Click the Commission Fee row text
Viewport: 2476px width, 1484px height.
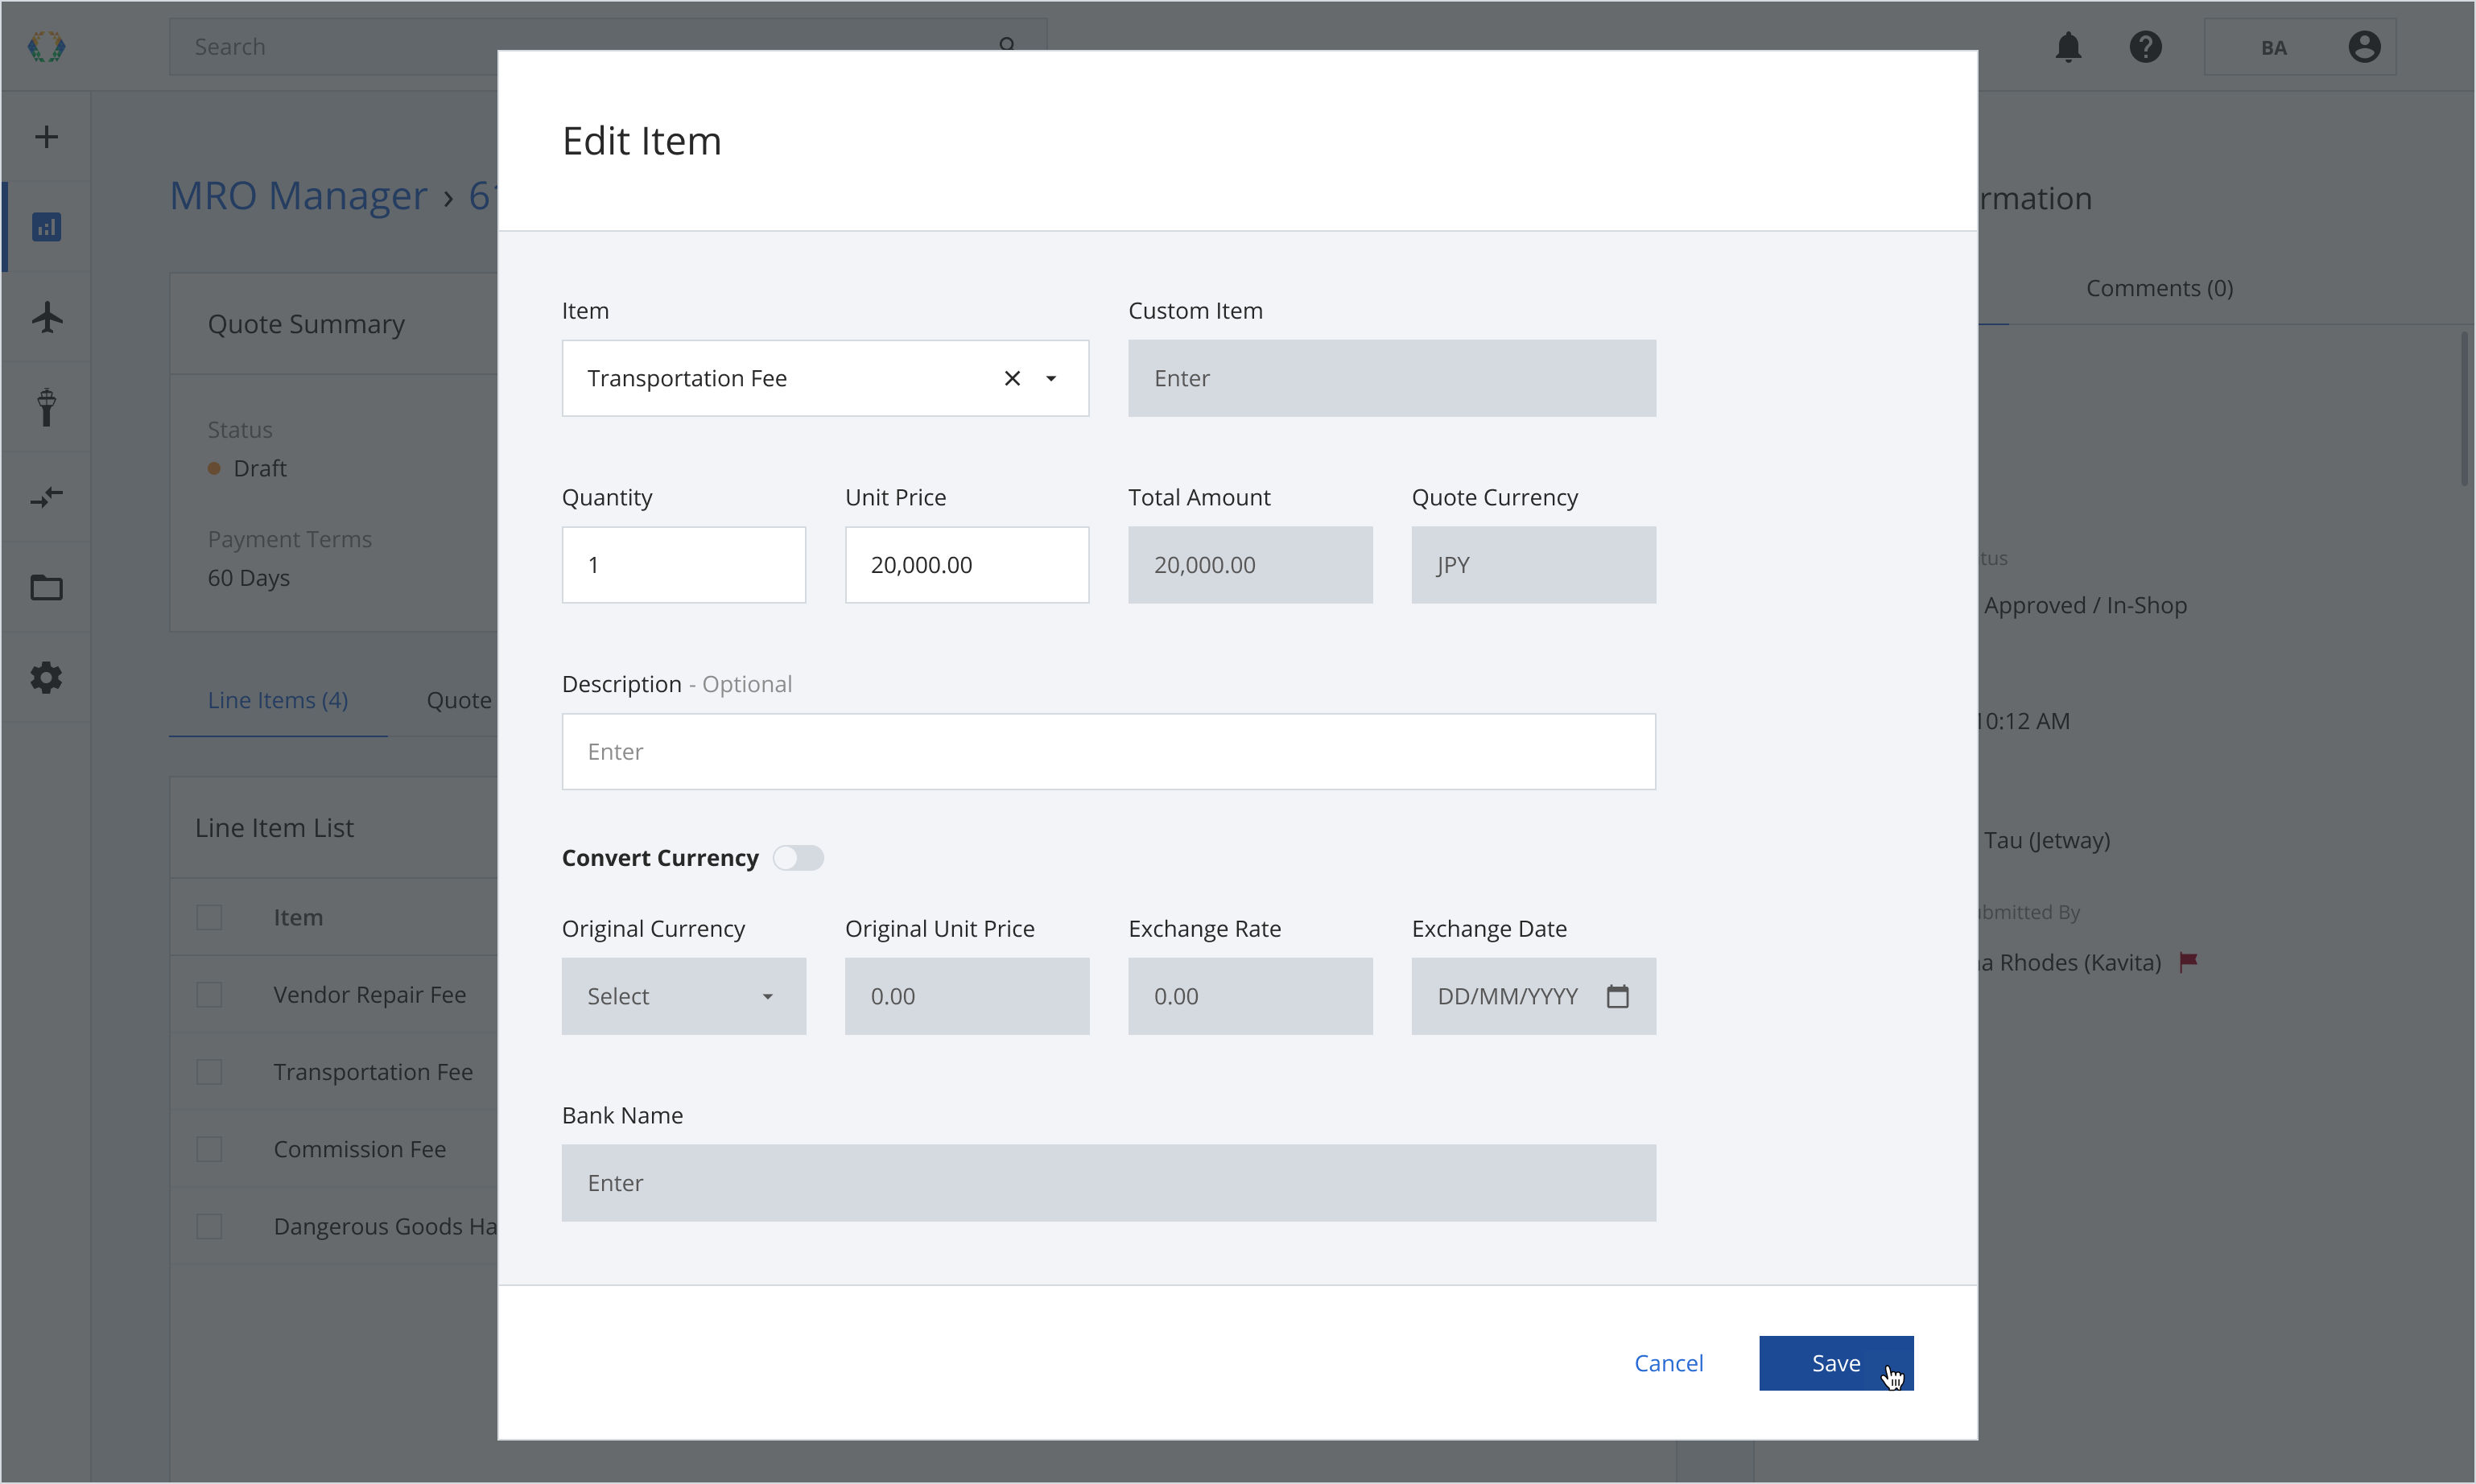tap(360, 1149)
